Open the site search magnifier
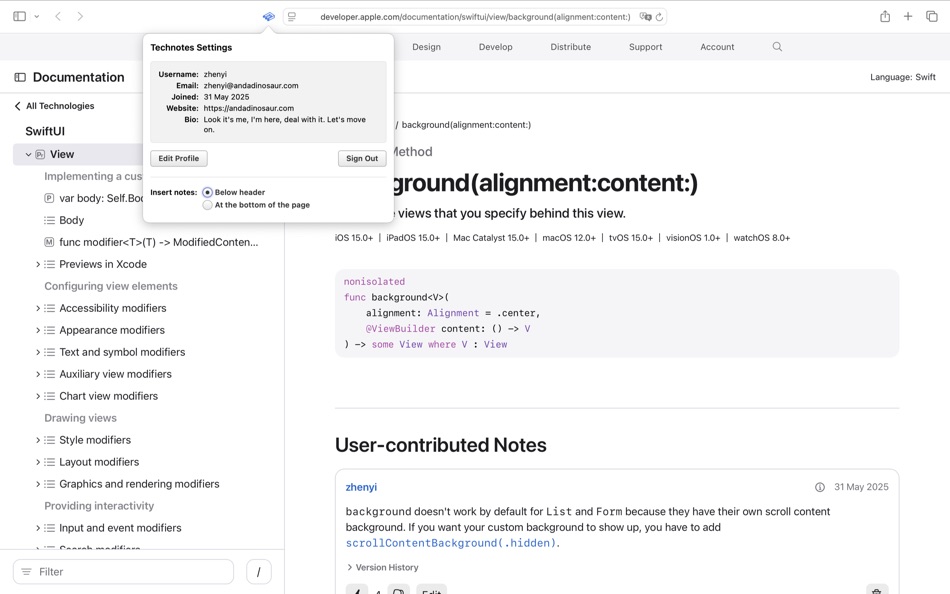The height and width of the screenshot is (594, 950). coord(777,47)
